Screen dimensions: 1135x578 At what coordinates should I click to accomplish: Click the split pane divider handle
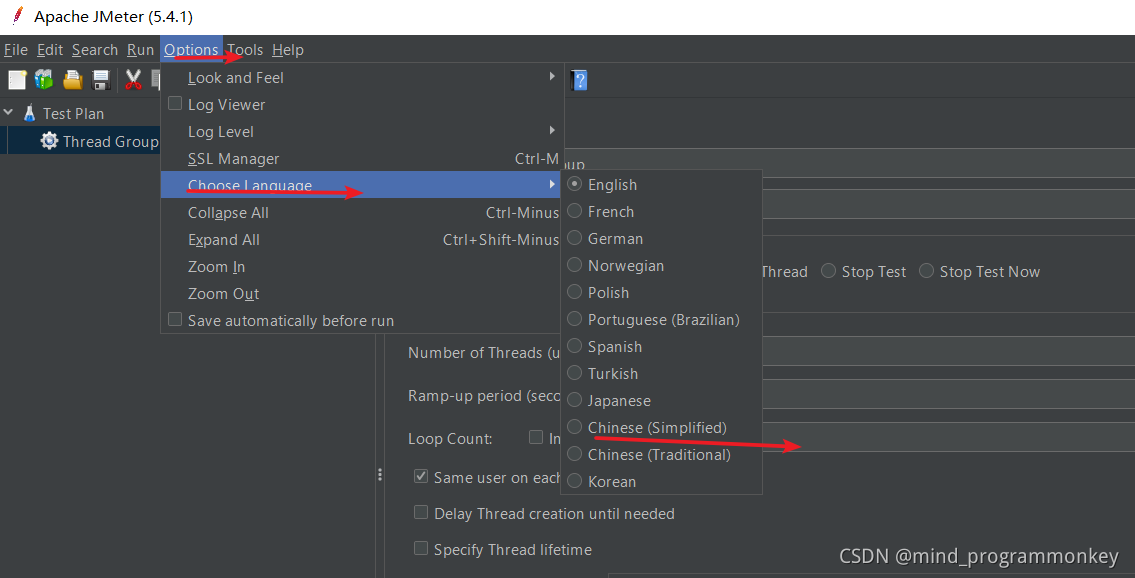pos(380,475)
